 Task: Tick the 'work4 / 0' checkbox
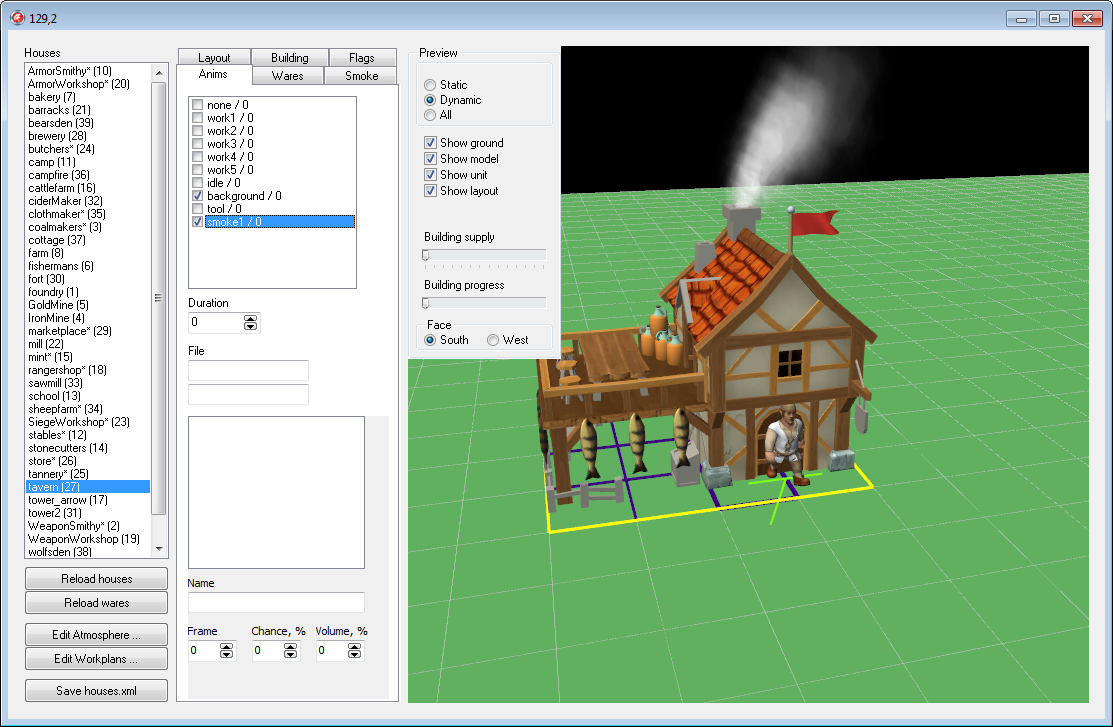(x=197, y=157)
